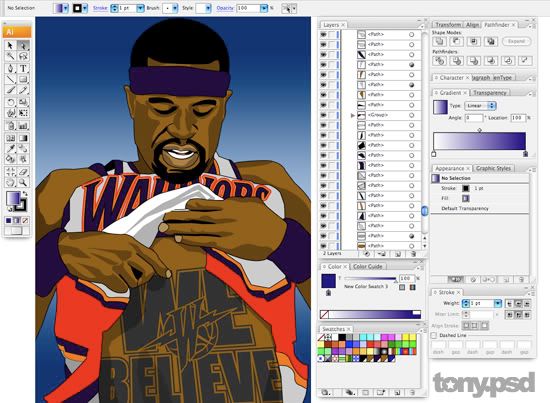The width and height of the screenshot is (550, 403).
Task: Expand the Group sublayer triangle
Action: pyautogui.click(x=353, y=115)
